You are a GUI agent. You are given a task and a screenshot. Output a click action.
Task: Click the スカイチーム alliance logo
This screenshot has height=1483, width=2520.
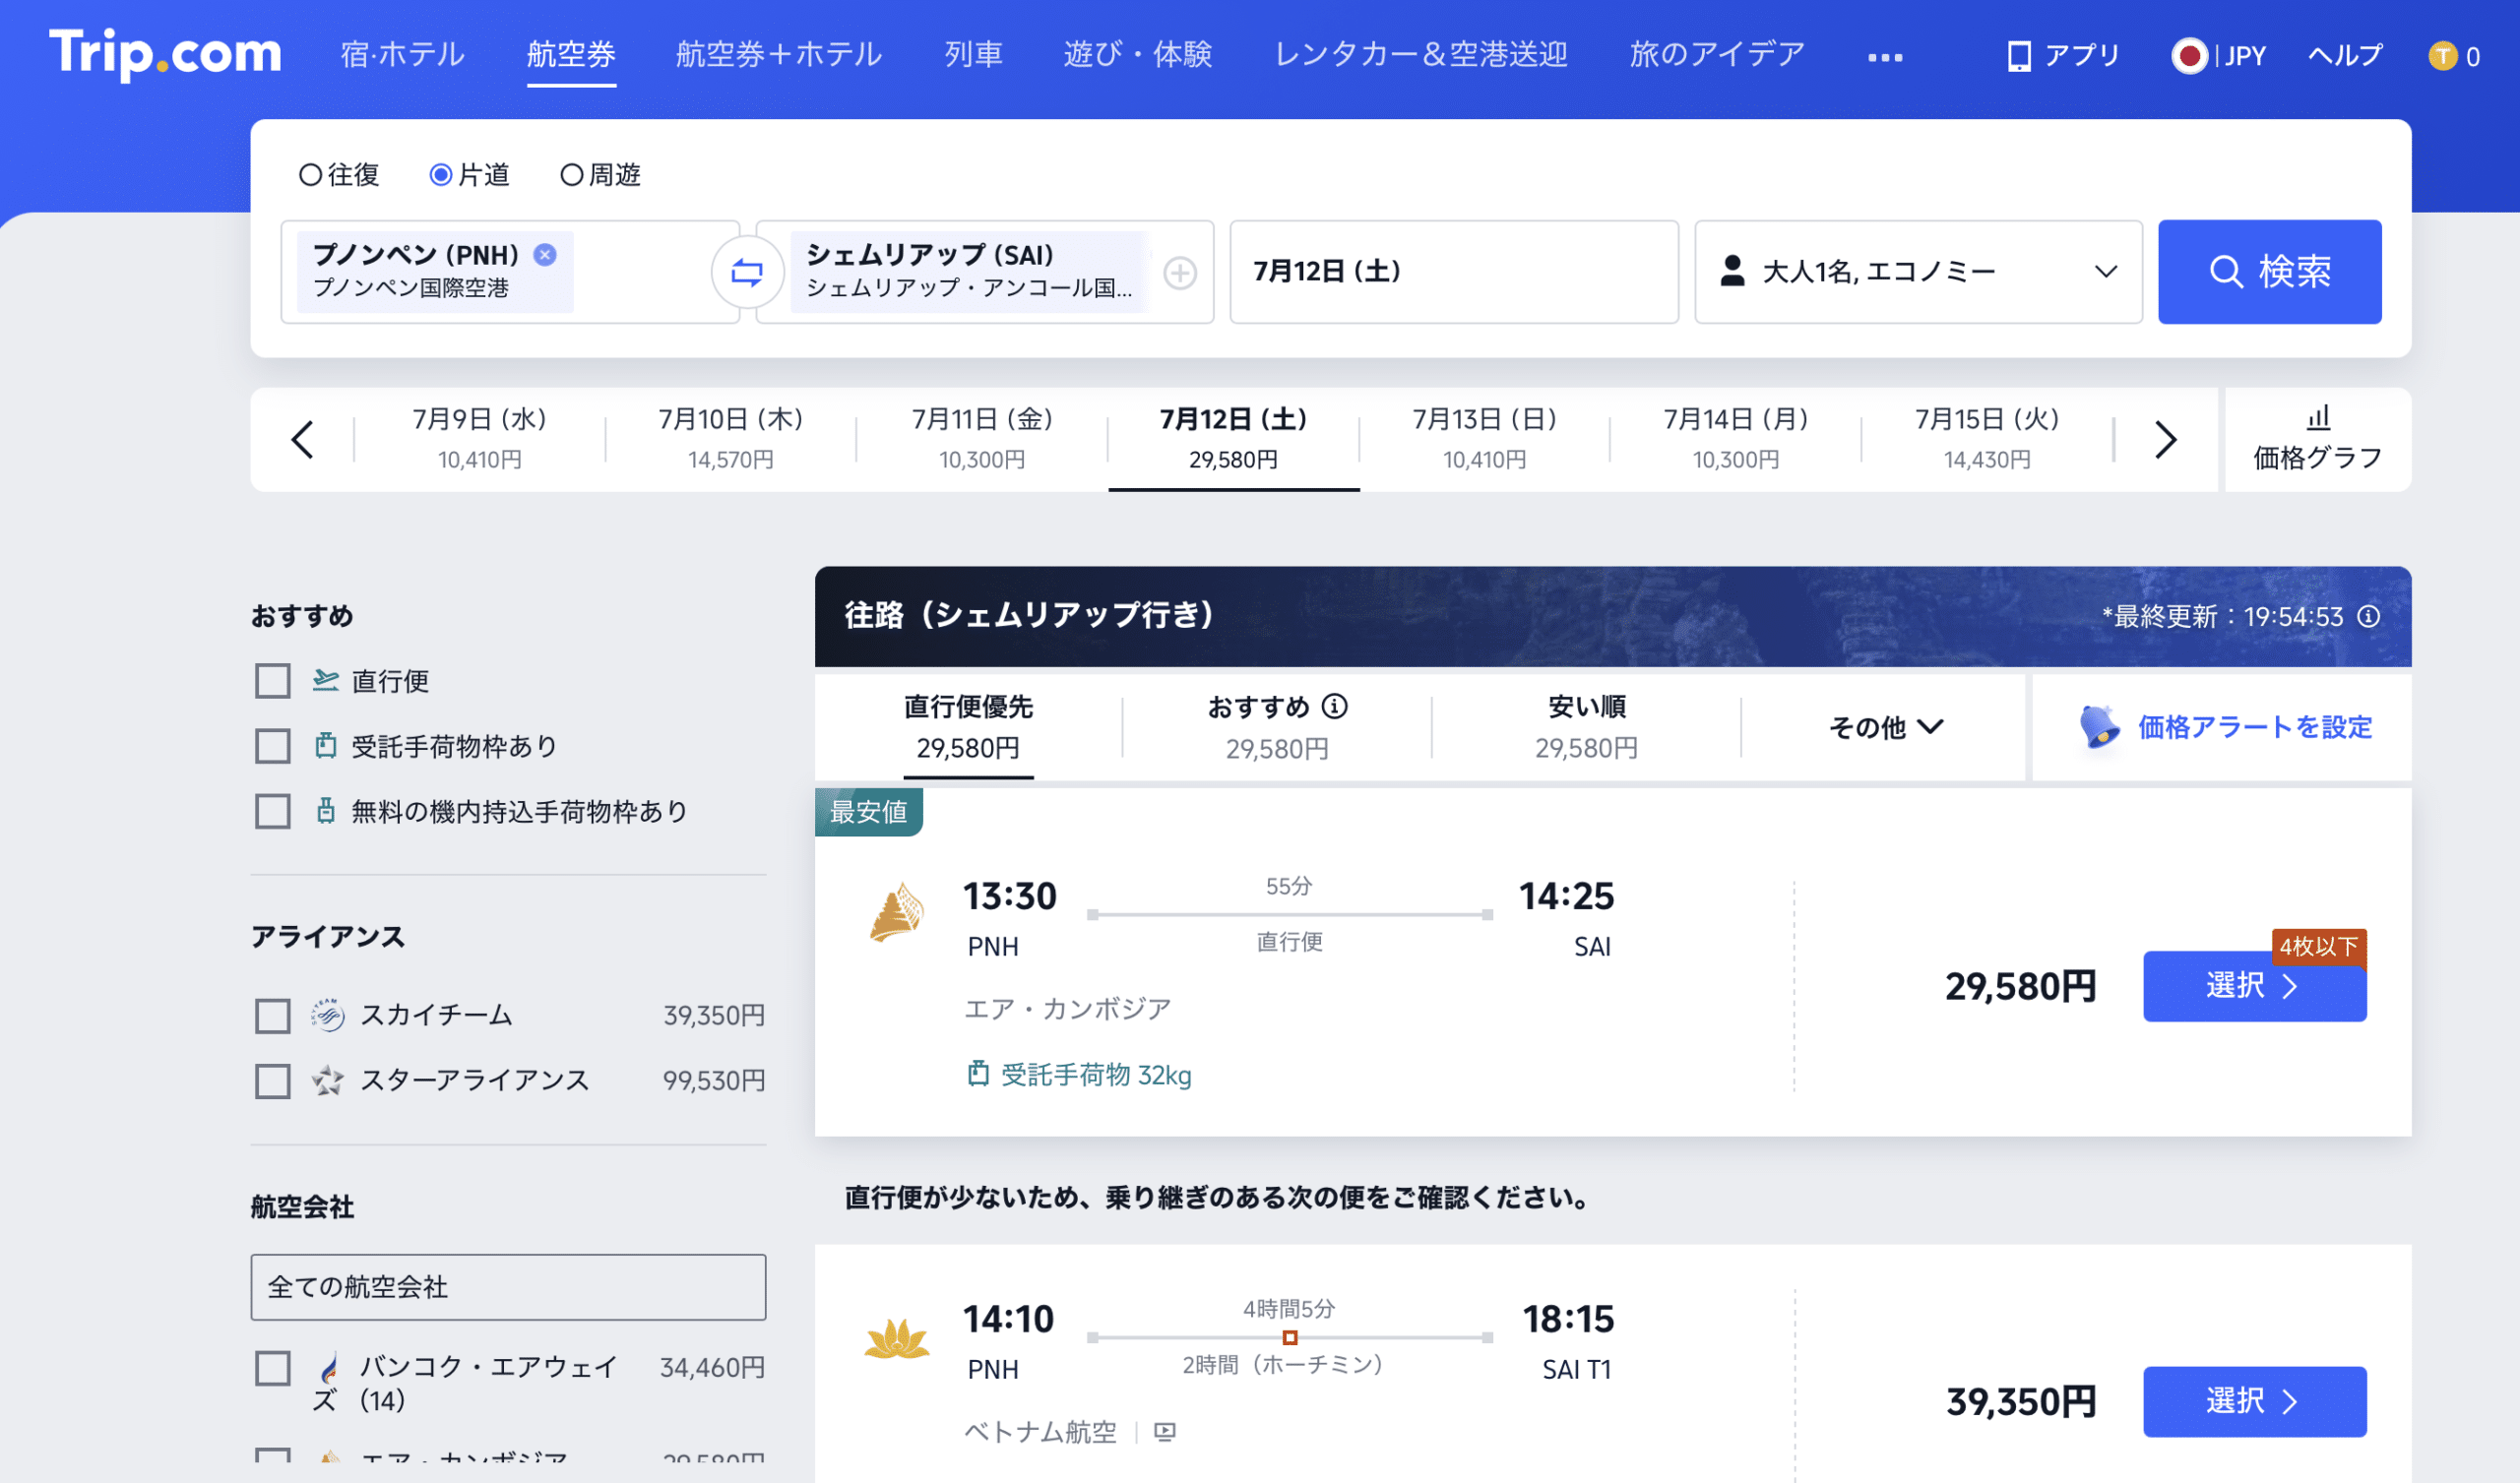327,1015
